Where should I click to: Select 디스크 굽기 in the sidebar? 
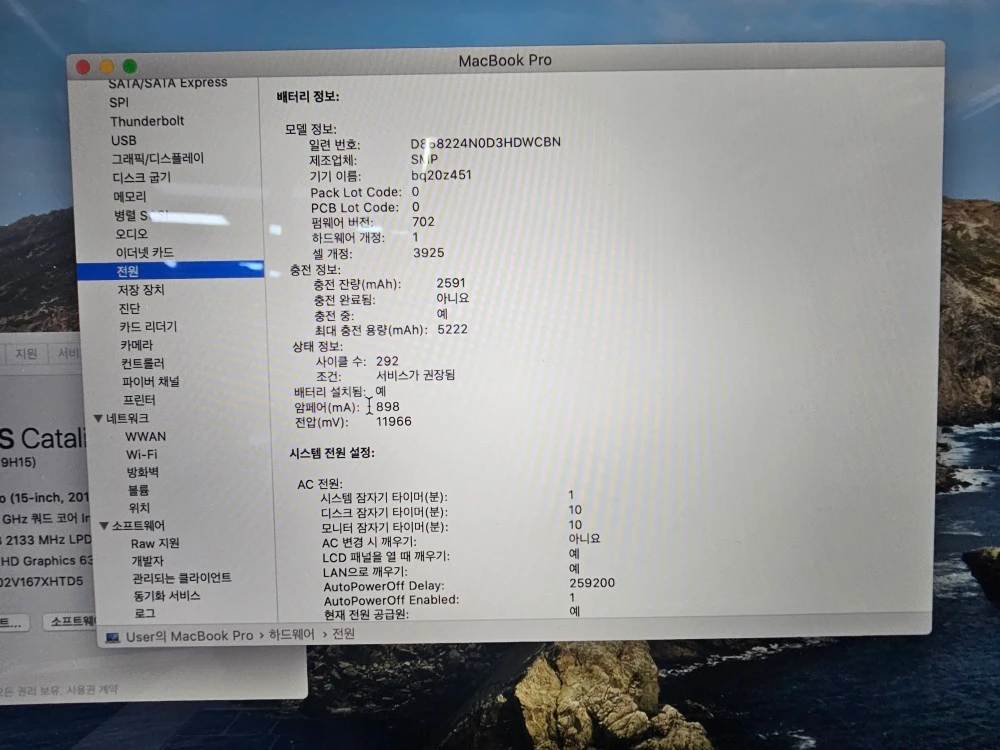142,177
